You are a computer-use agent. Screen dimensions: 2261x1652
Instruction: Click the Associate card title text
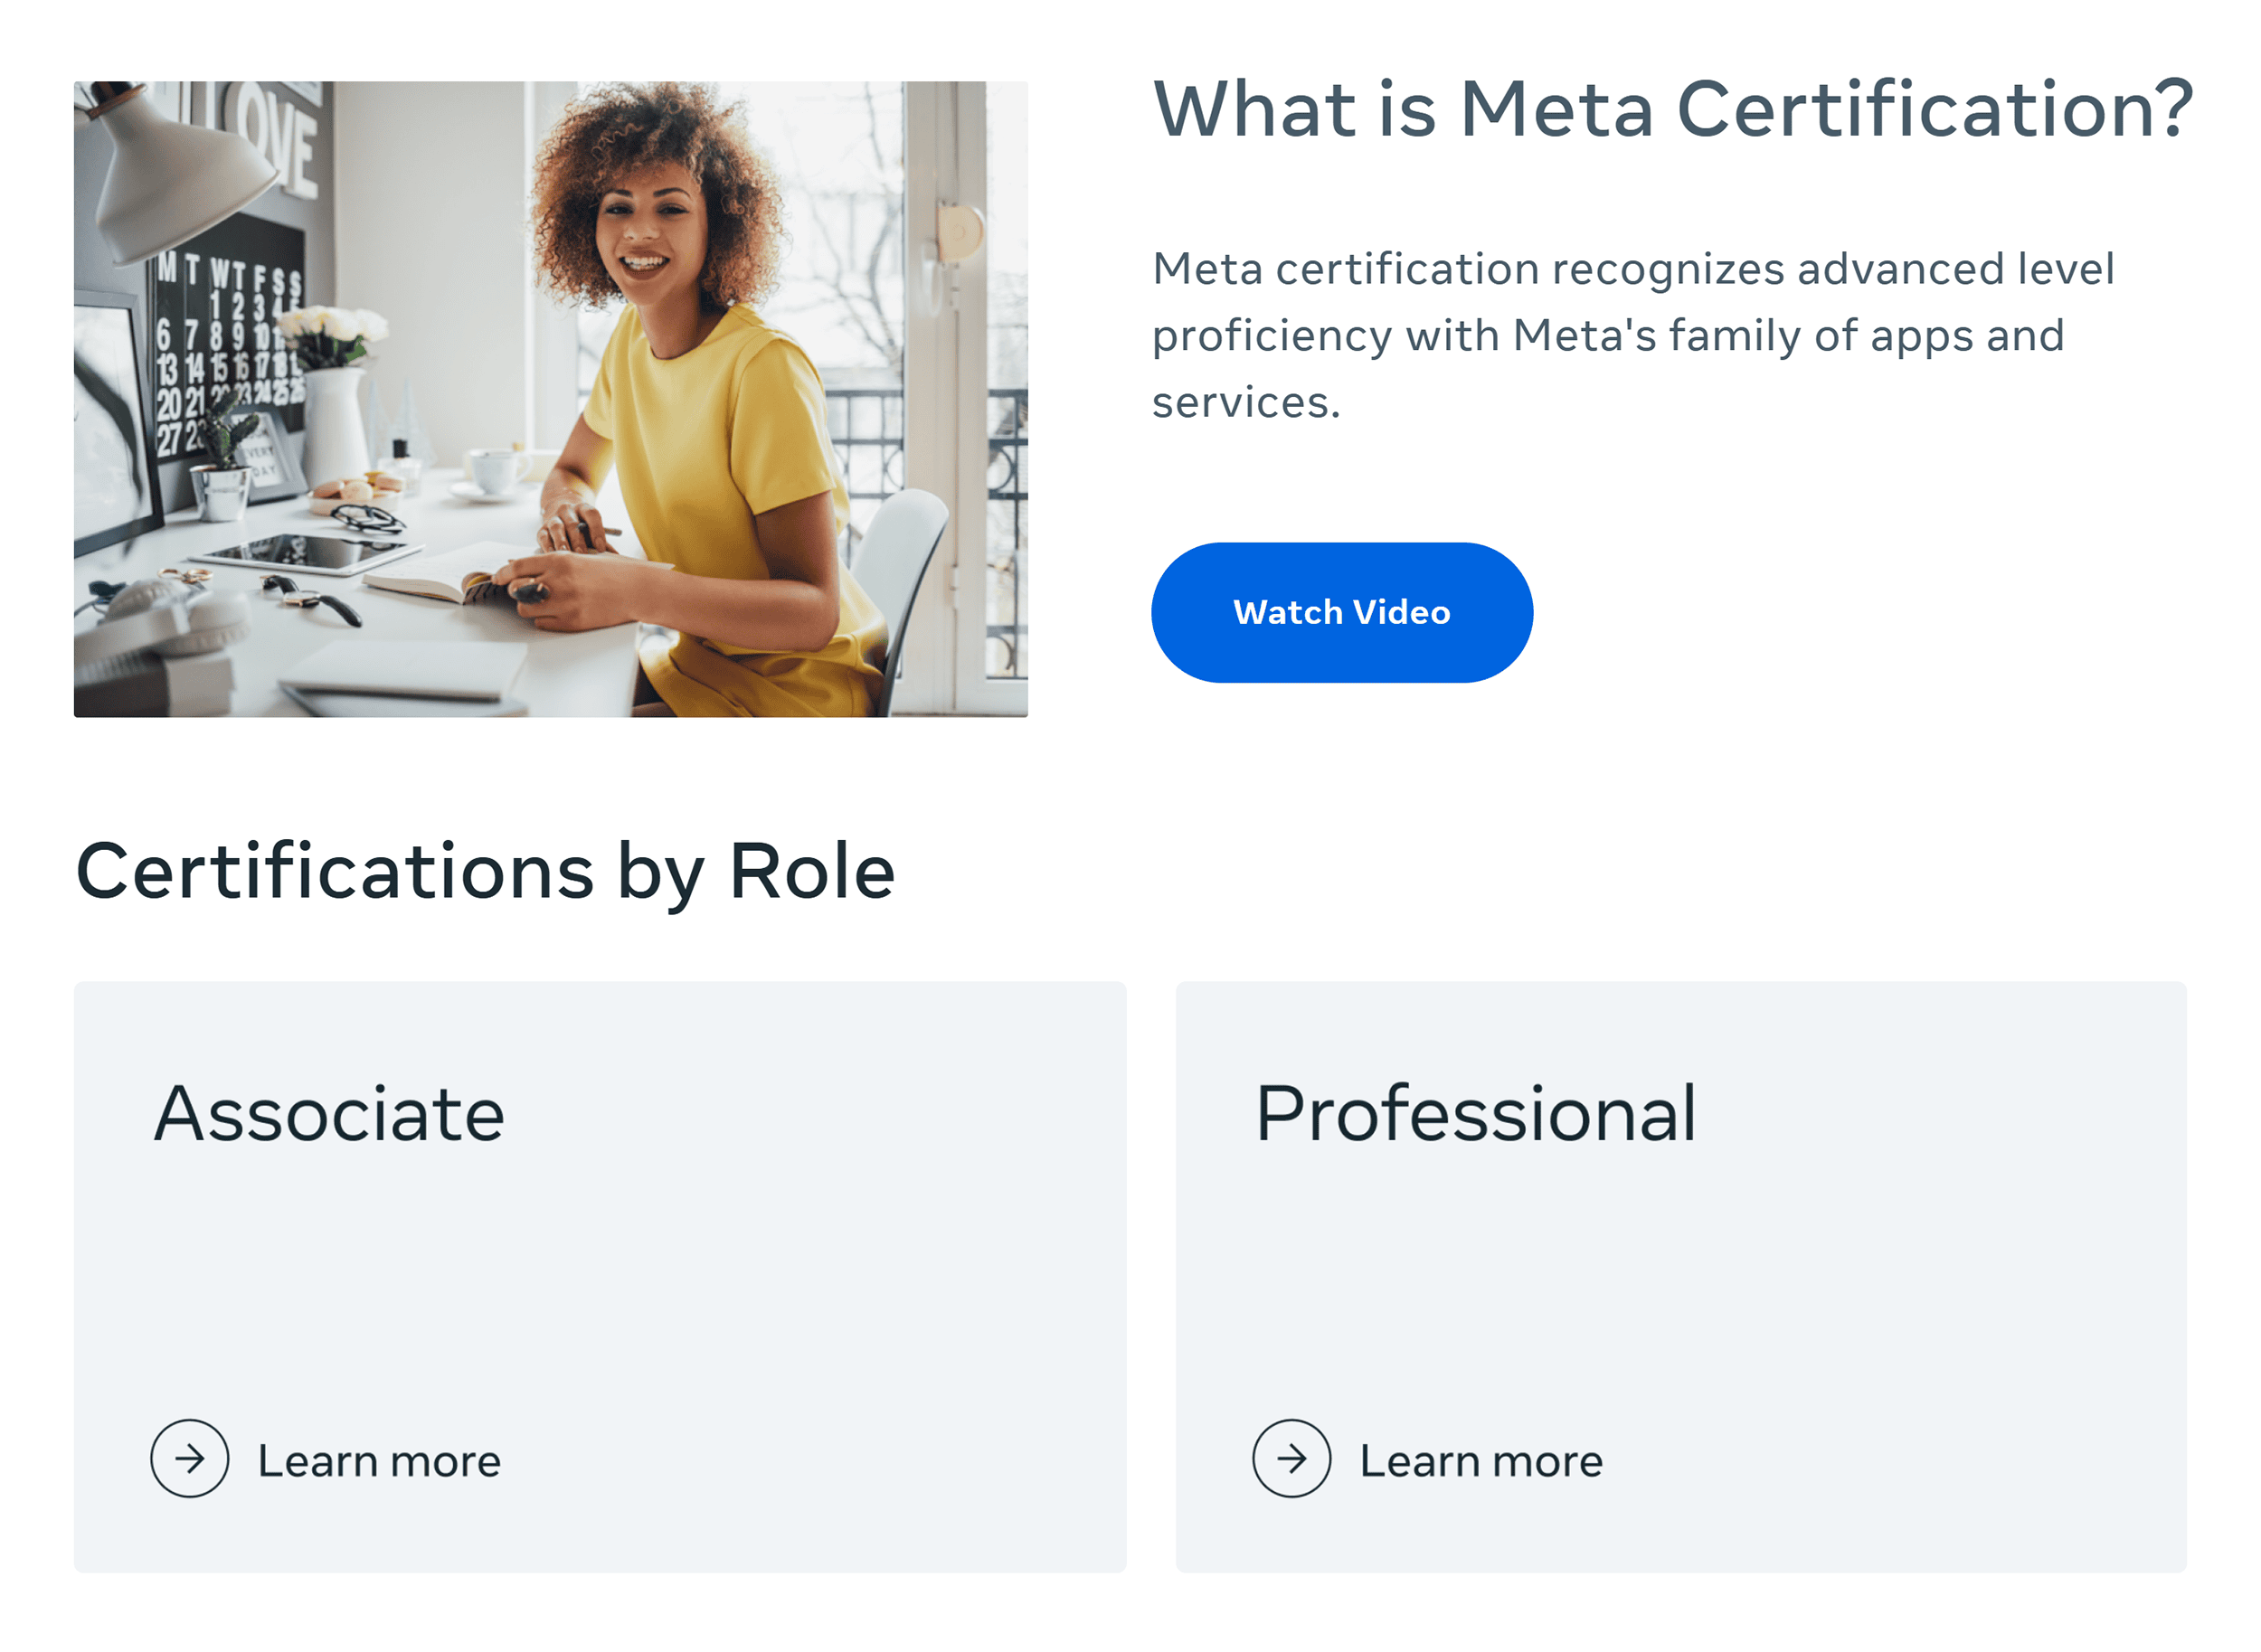pyautogui.click(x=330, y=1113)
